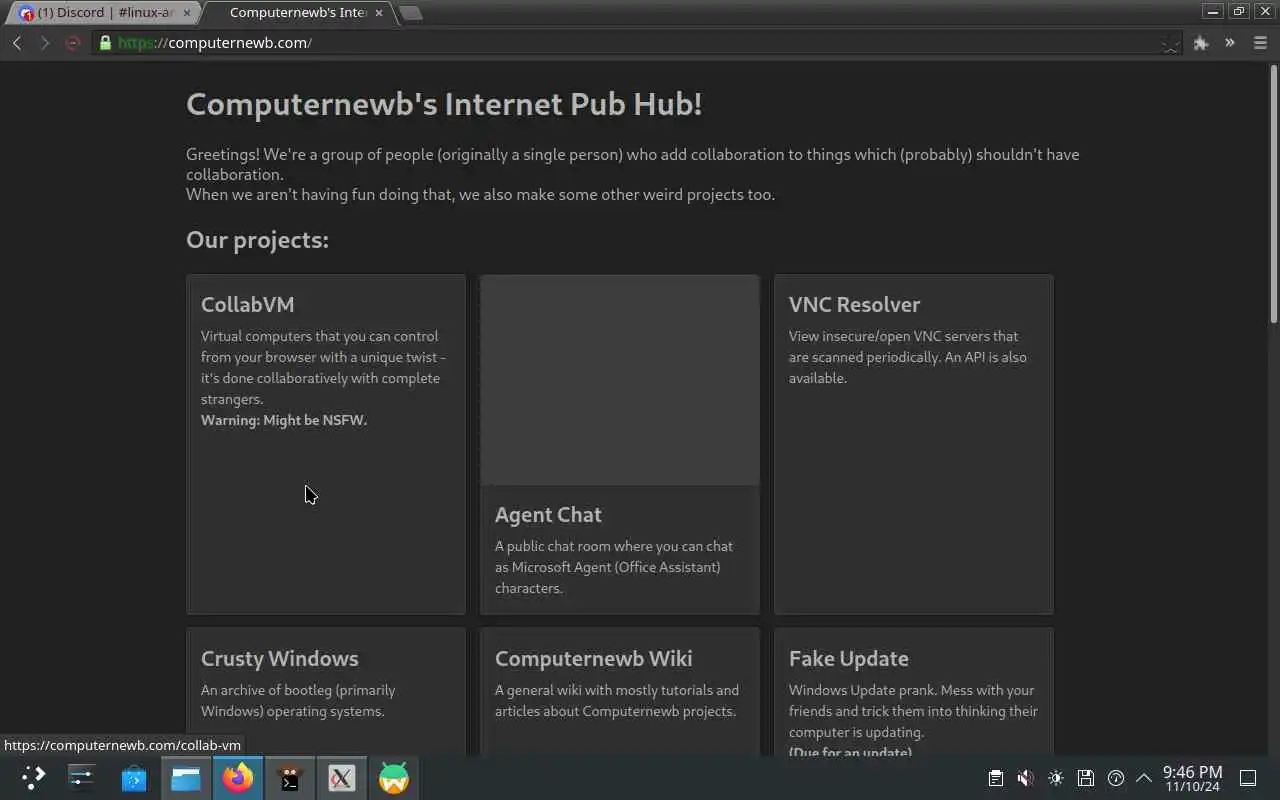Expand hidden system tray icons arrow

tap(1144, 778)
